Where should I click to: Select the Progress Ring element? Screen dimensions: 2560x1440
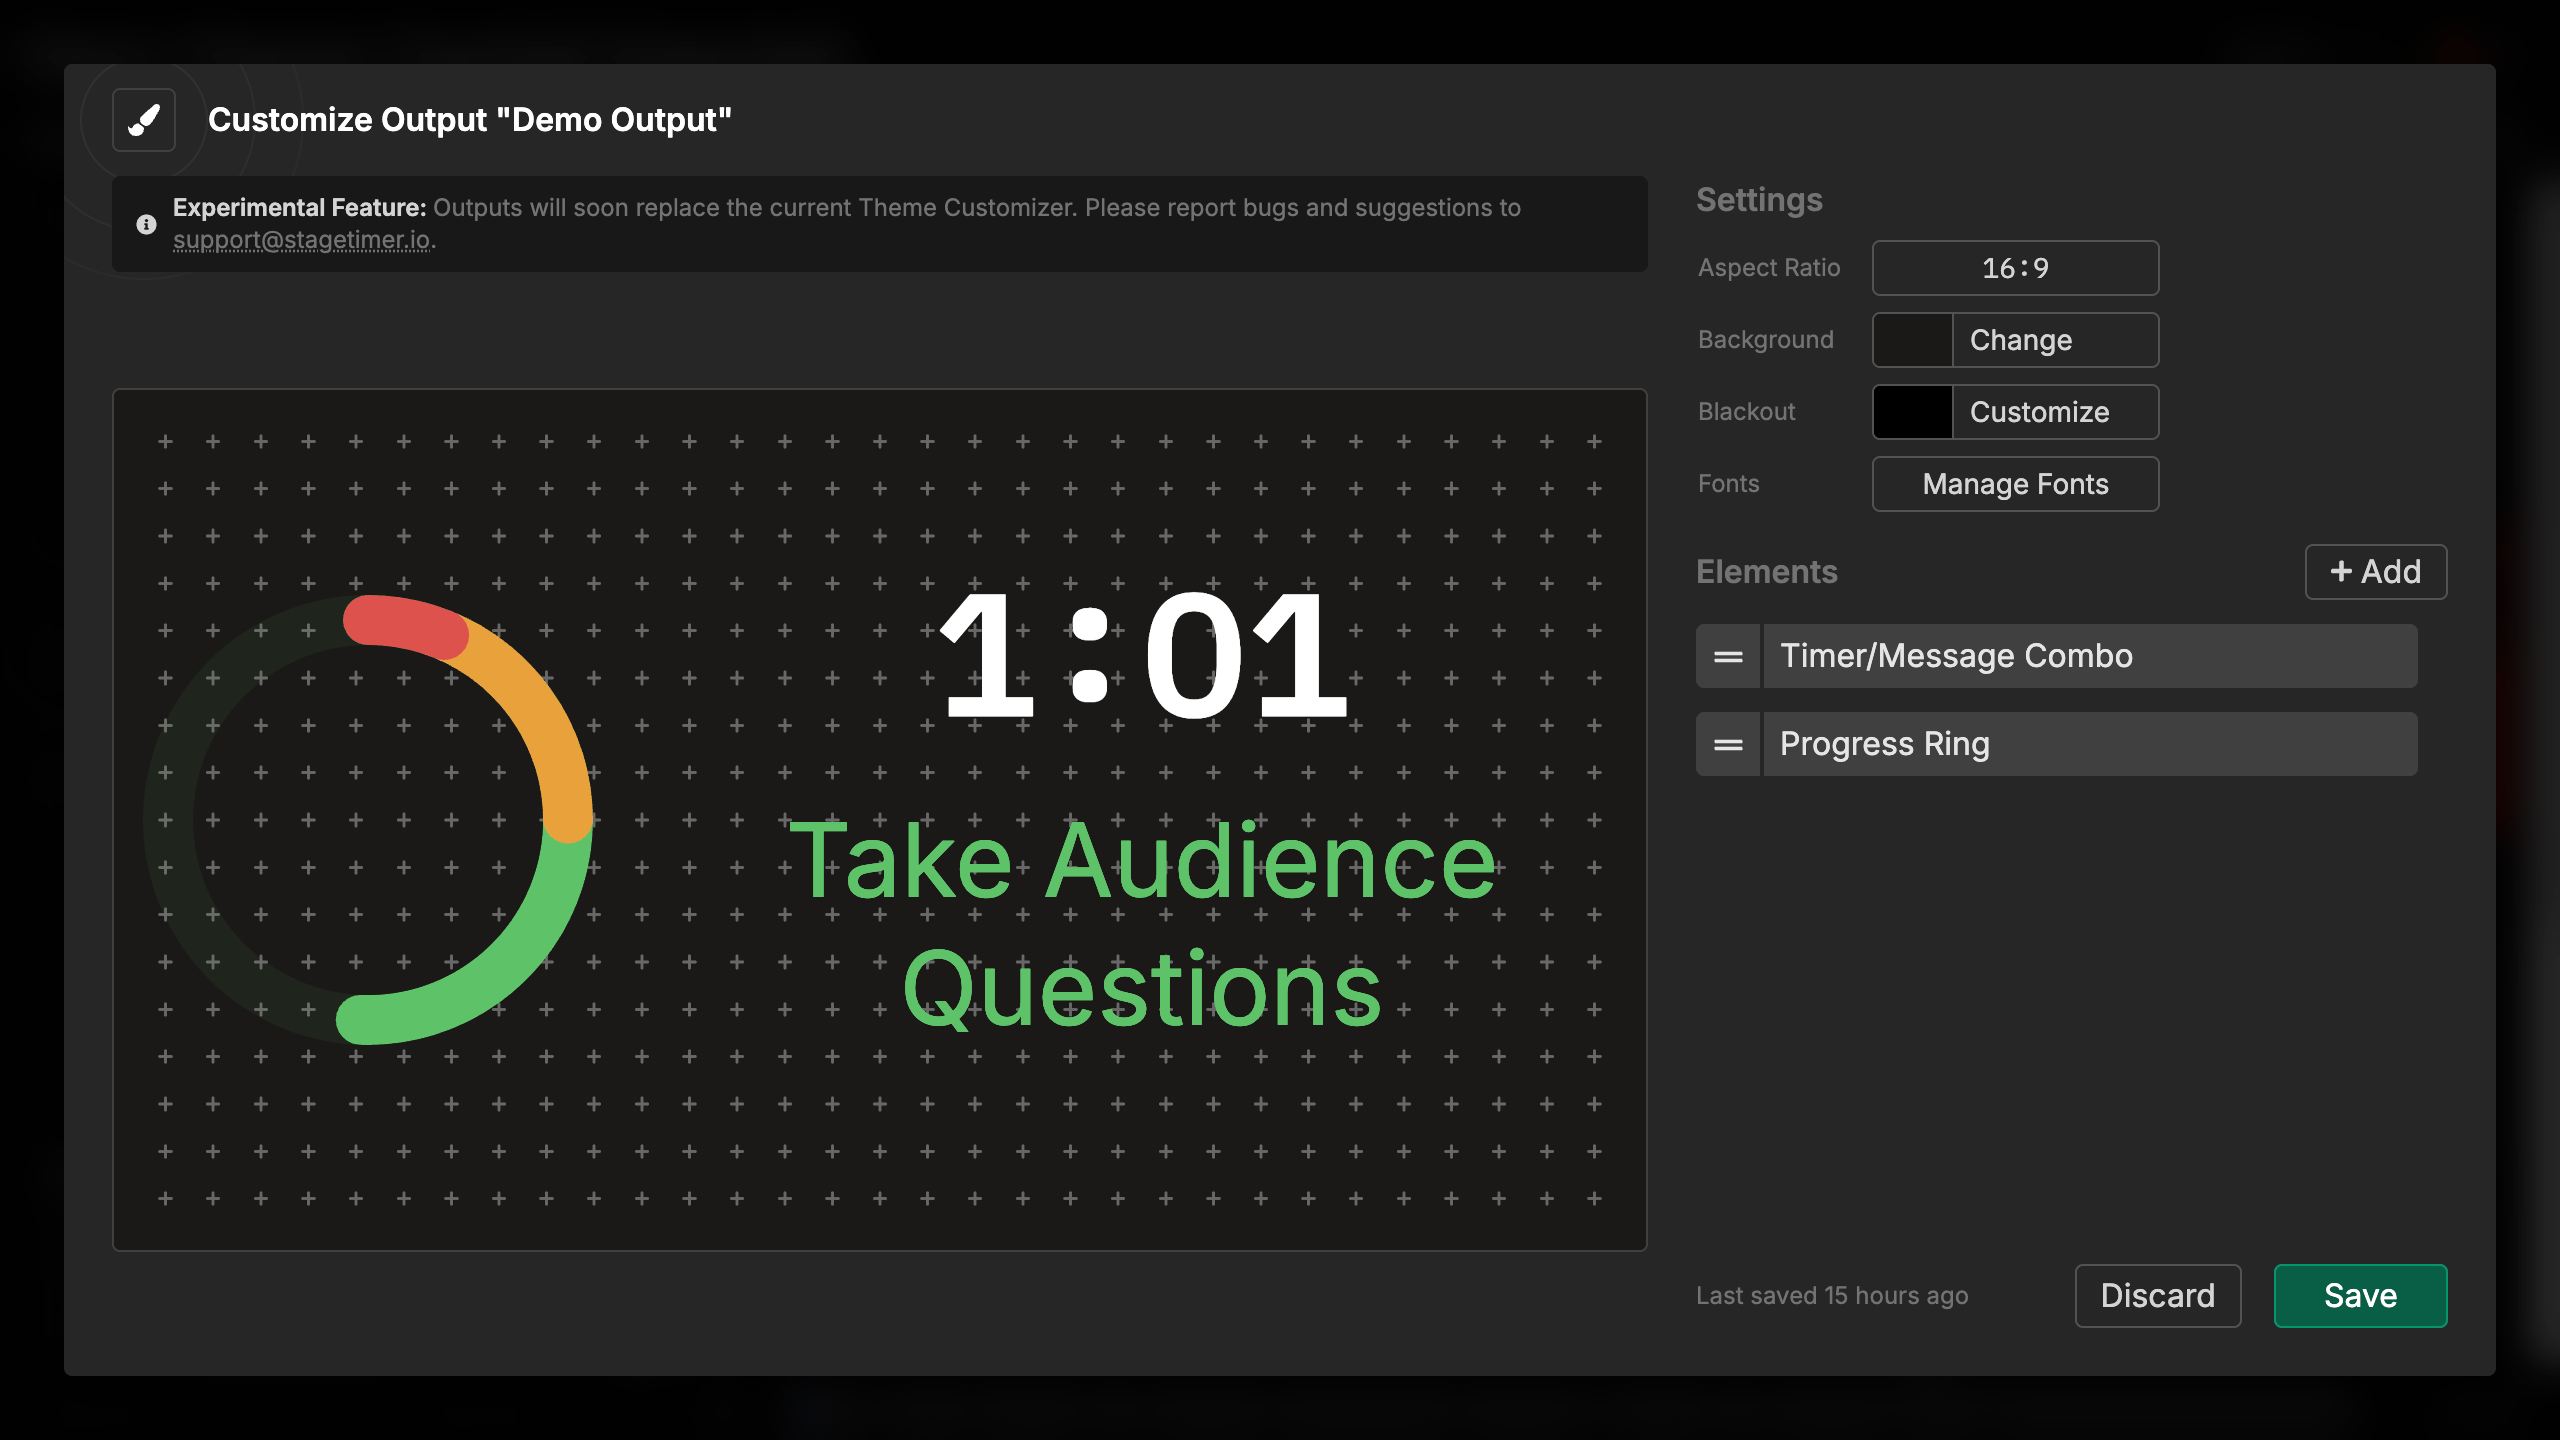tap(2088, 743)
